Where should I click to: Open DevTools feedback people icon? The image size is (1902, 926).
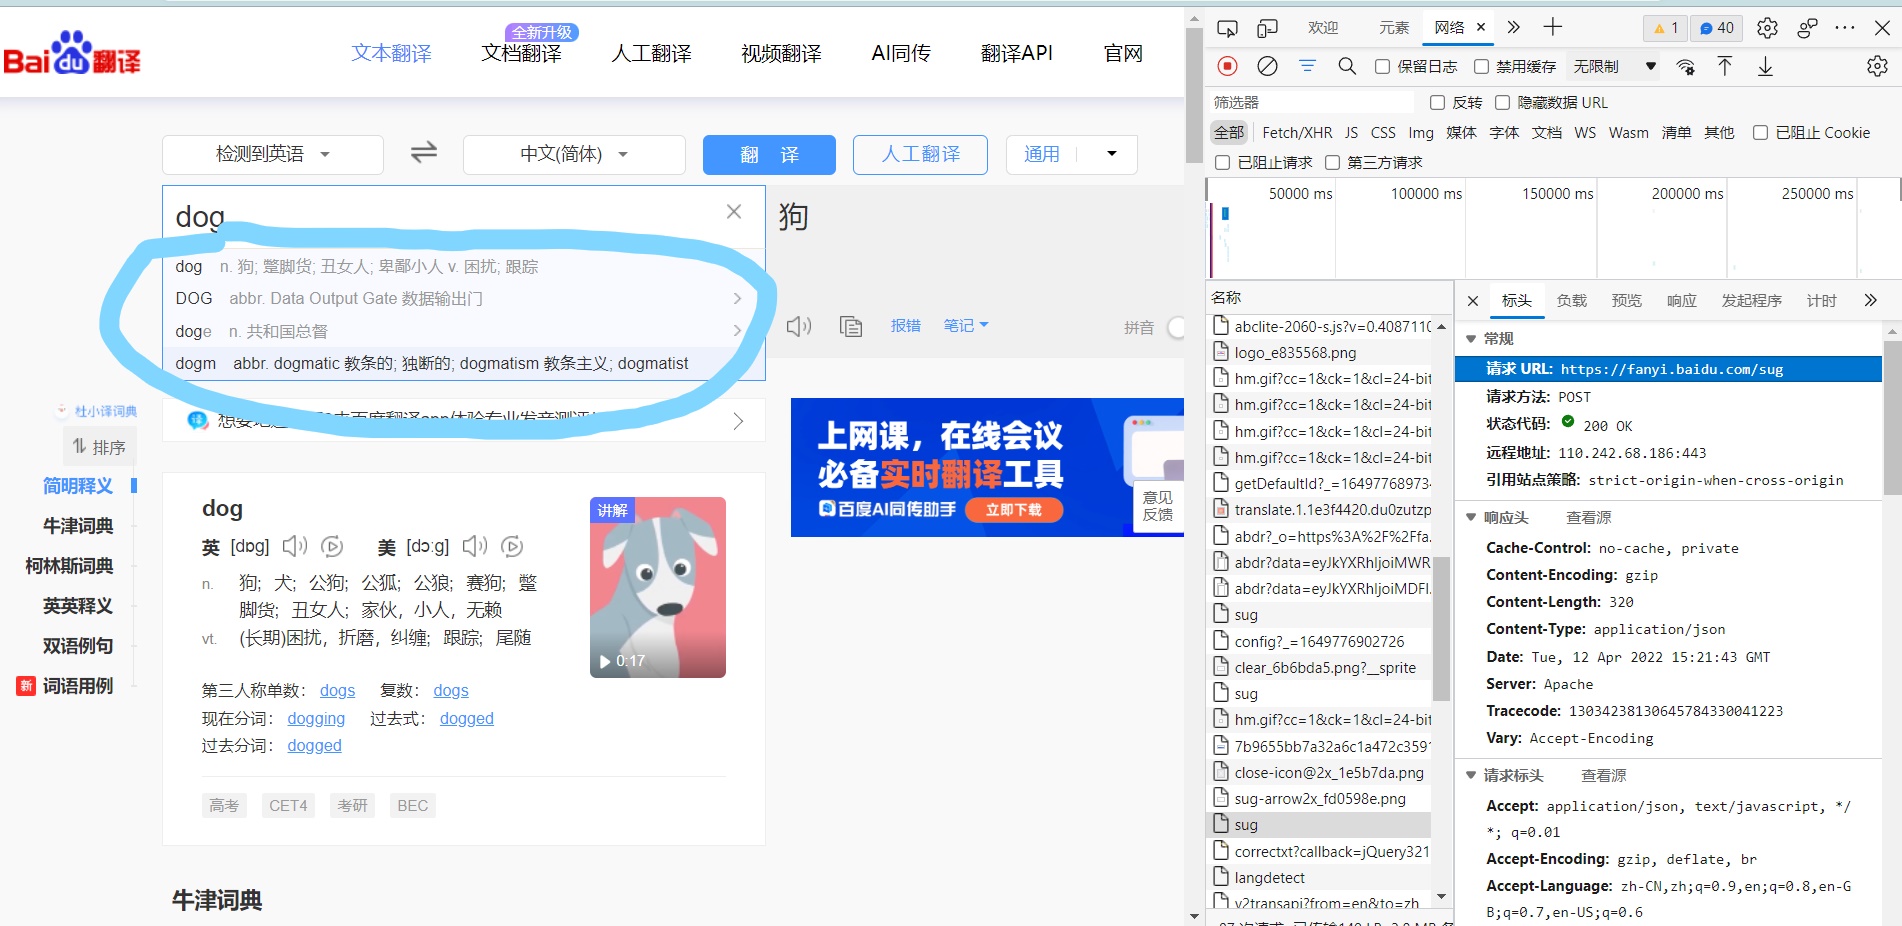1807,28
